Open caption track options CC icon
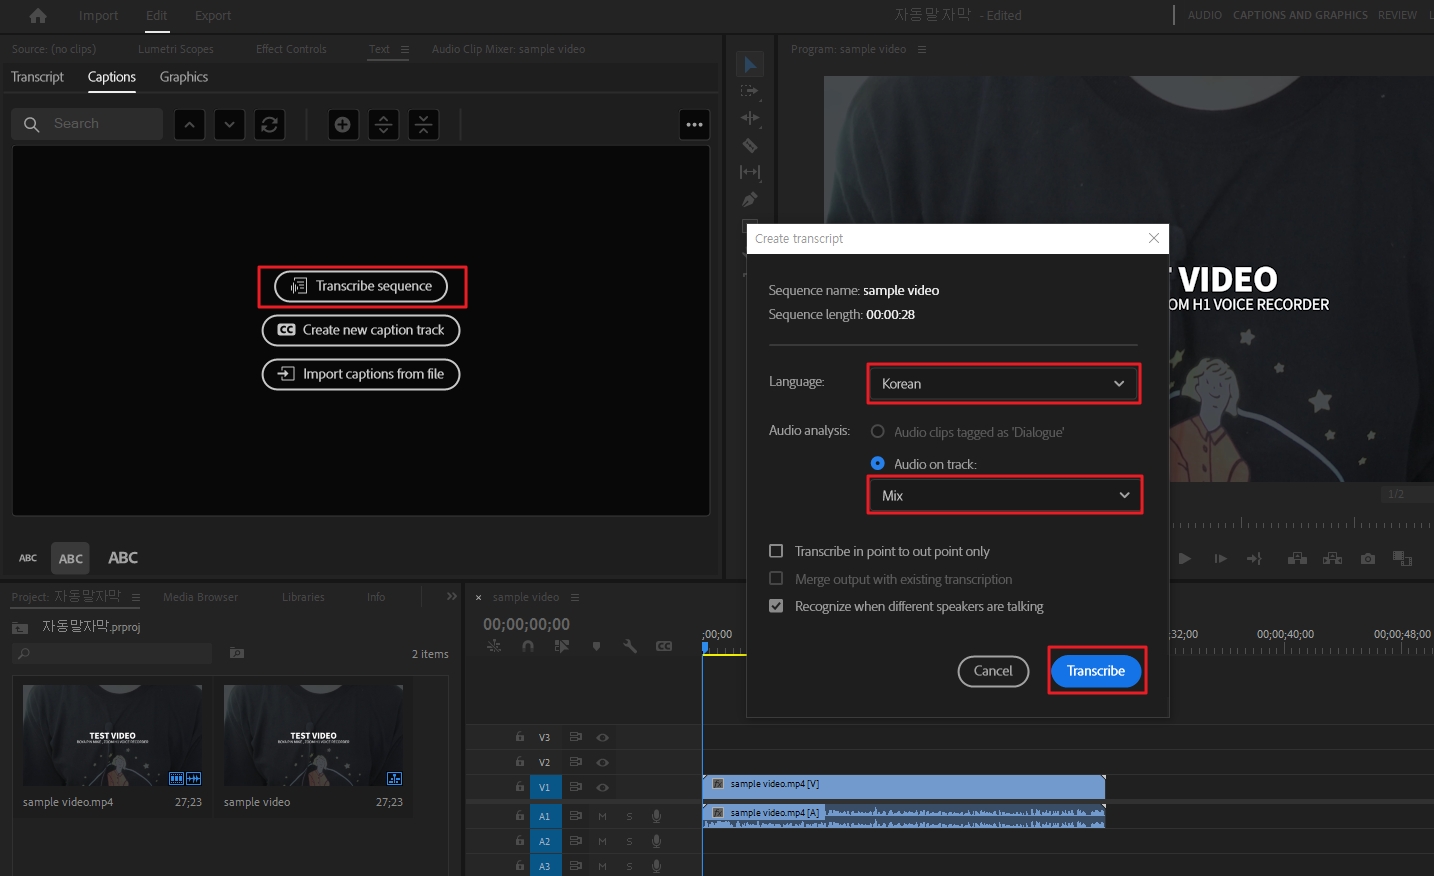Screen dimensions: 1434x876 click(x=664, y=647)
